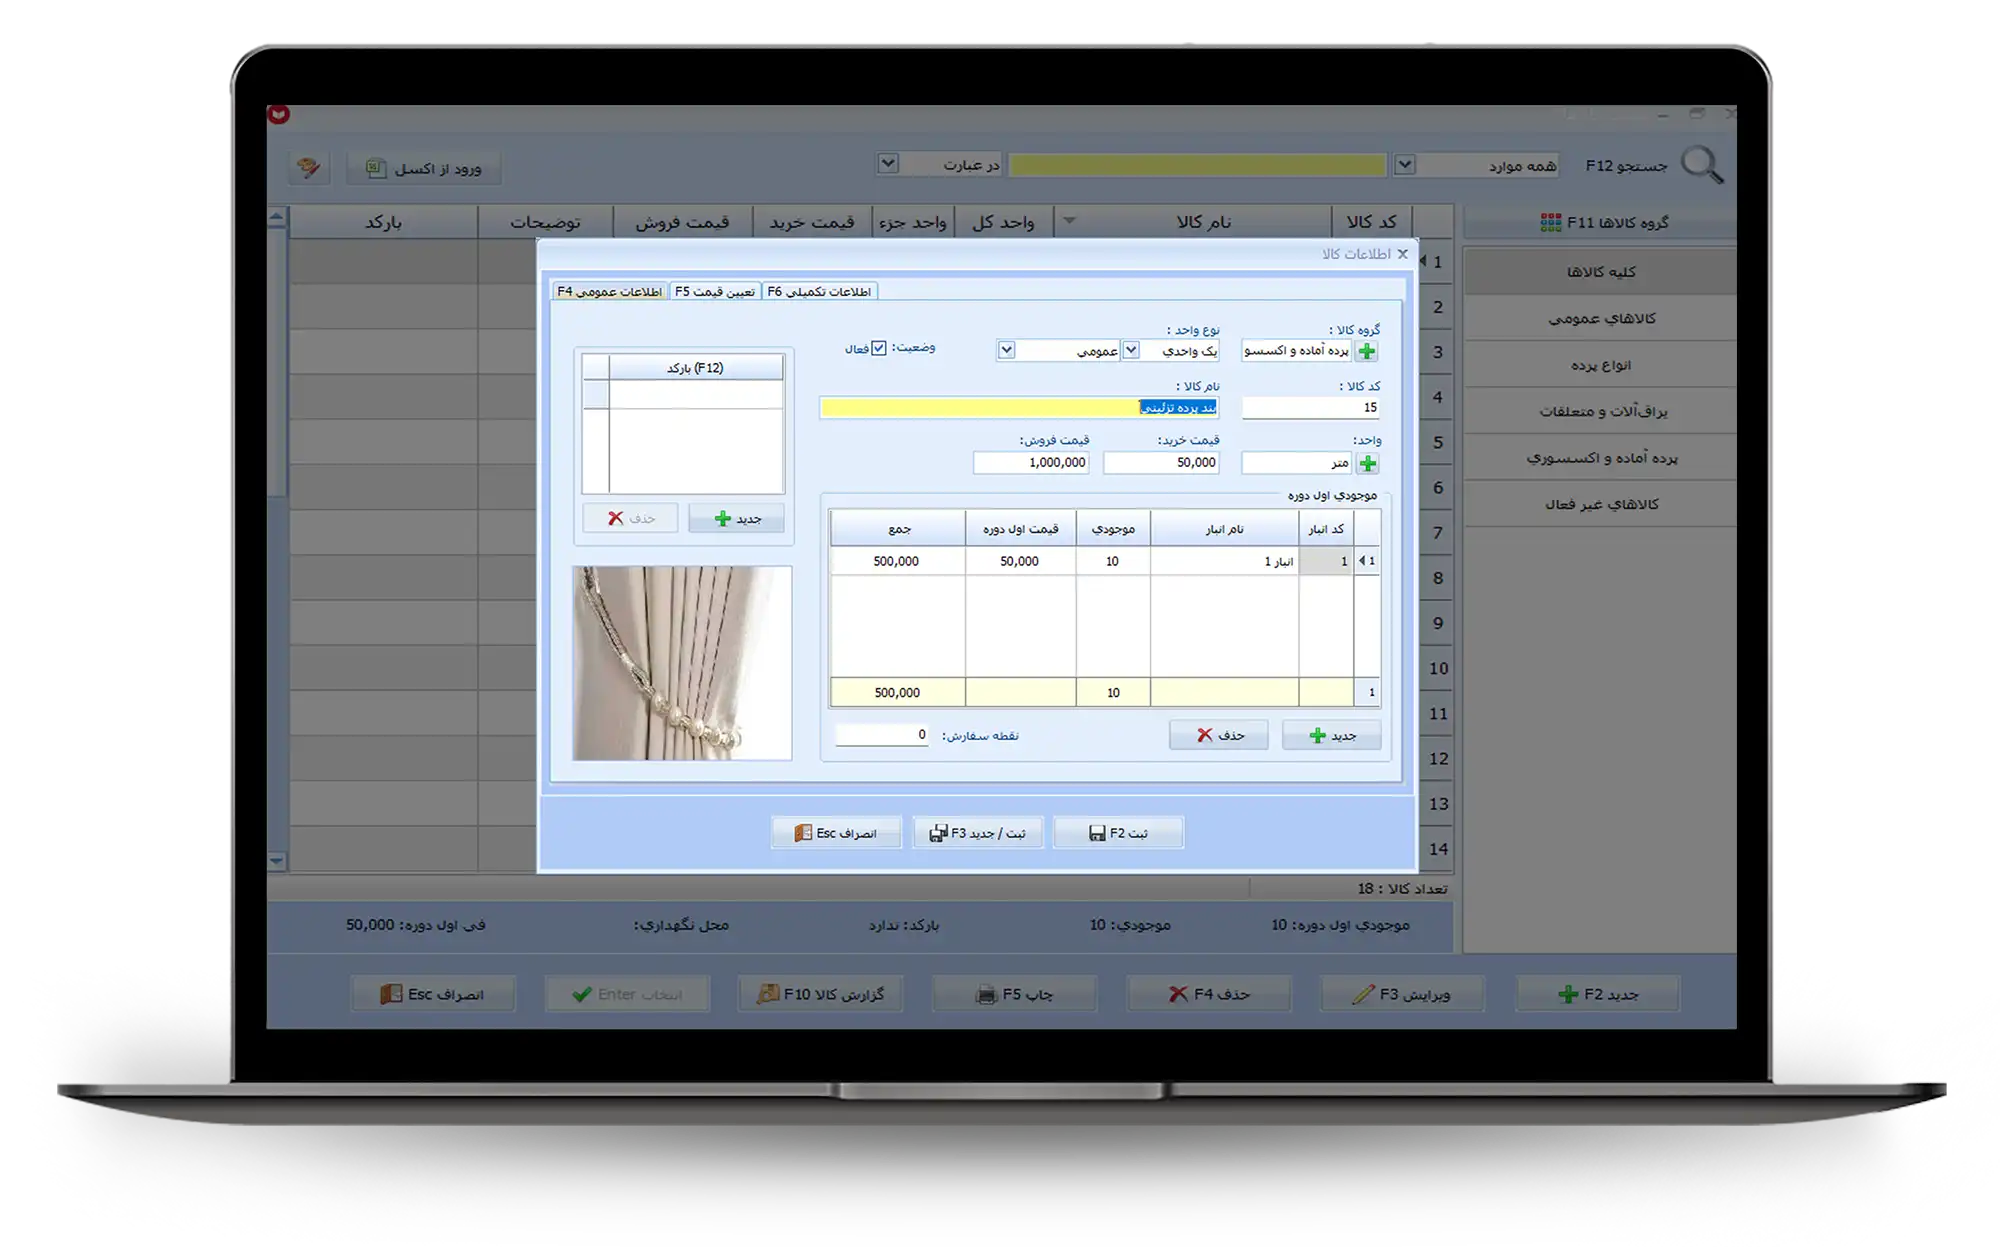Click green plus next to unit field
The height and width of the screenshot is (1247, 2000).
click(1367, 463)
